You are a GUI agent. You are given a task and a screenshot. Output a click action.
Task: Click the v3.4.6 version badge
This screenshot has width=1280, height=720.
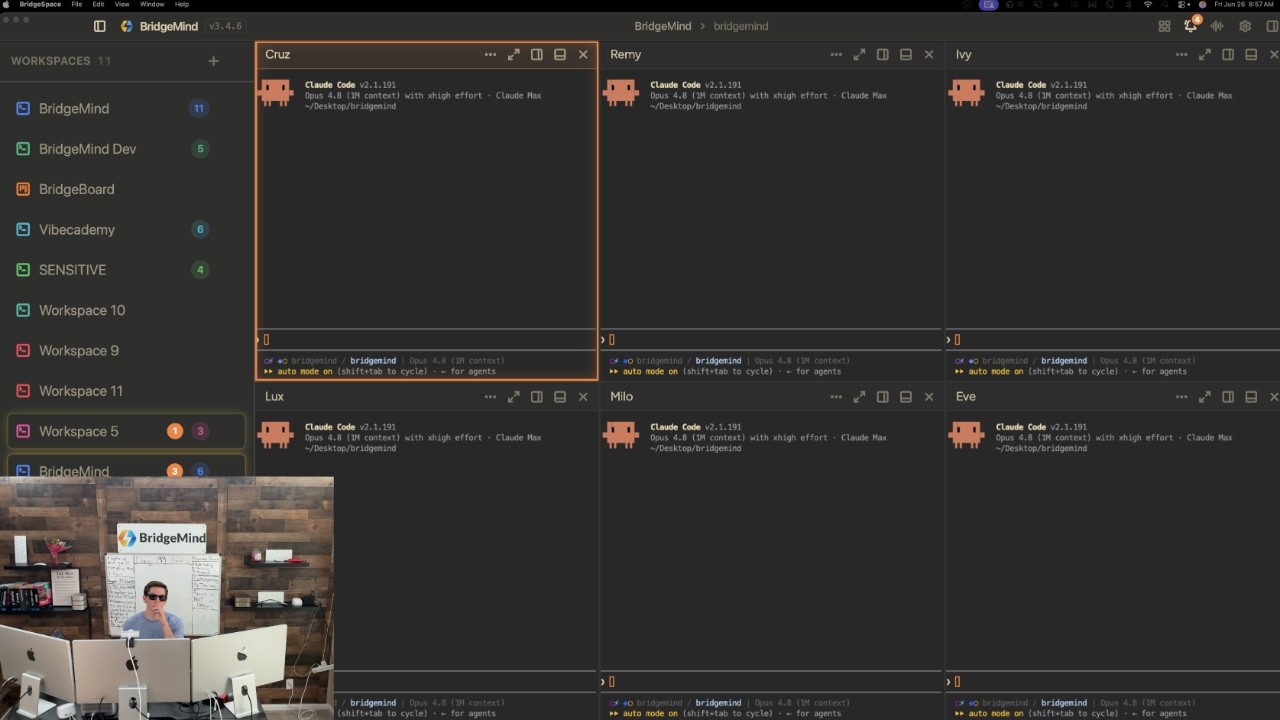point(225,26)
